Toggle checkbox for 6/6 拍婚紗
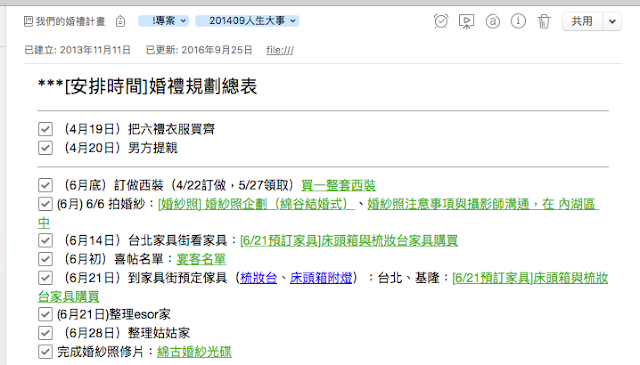Image resolution: width=640 pixels, height=365 pixels. click(45, 204)
